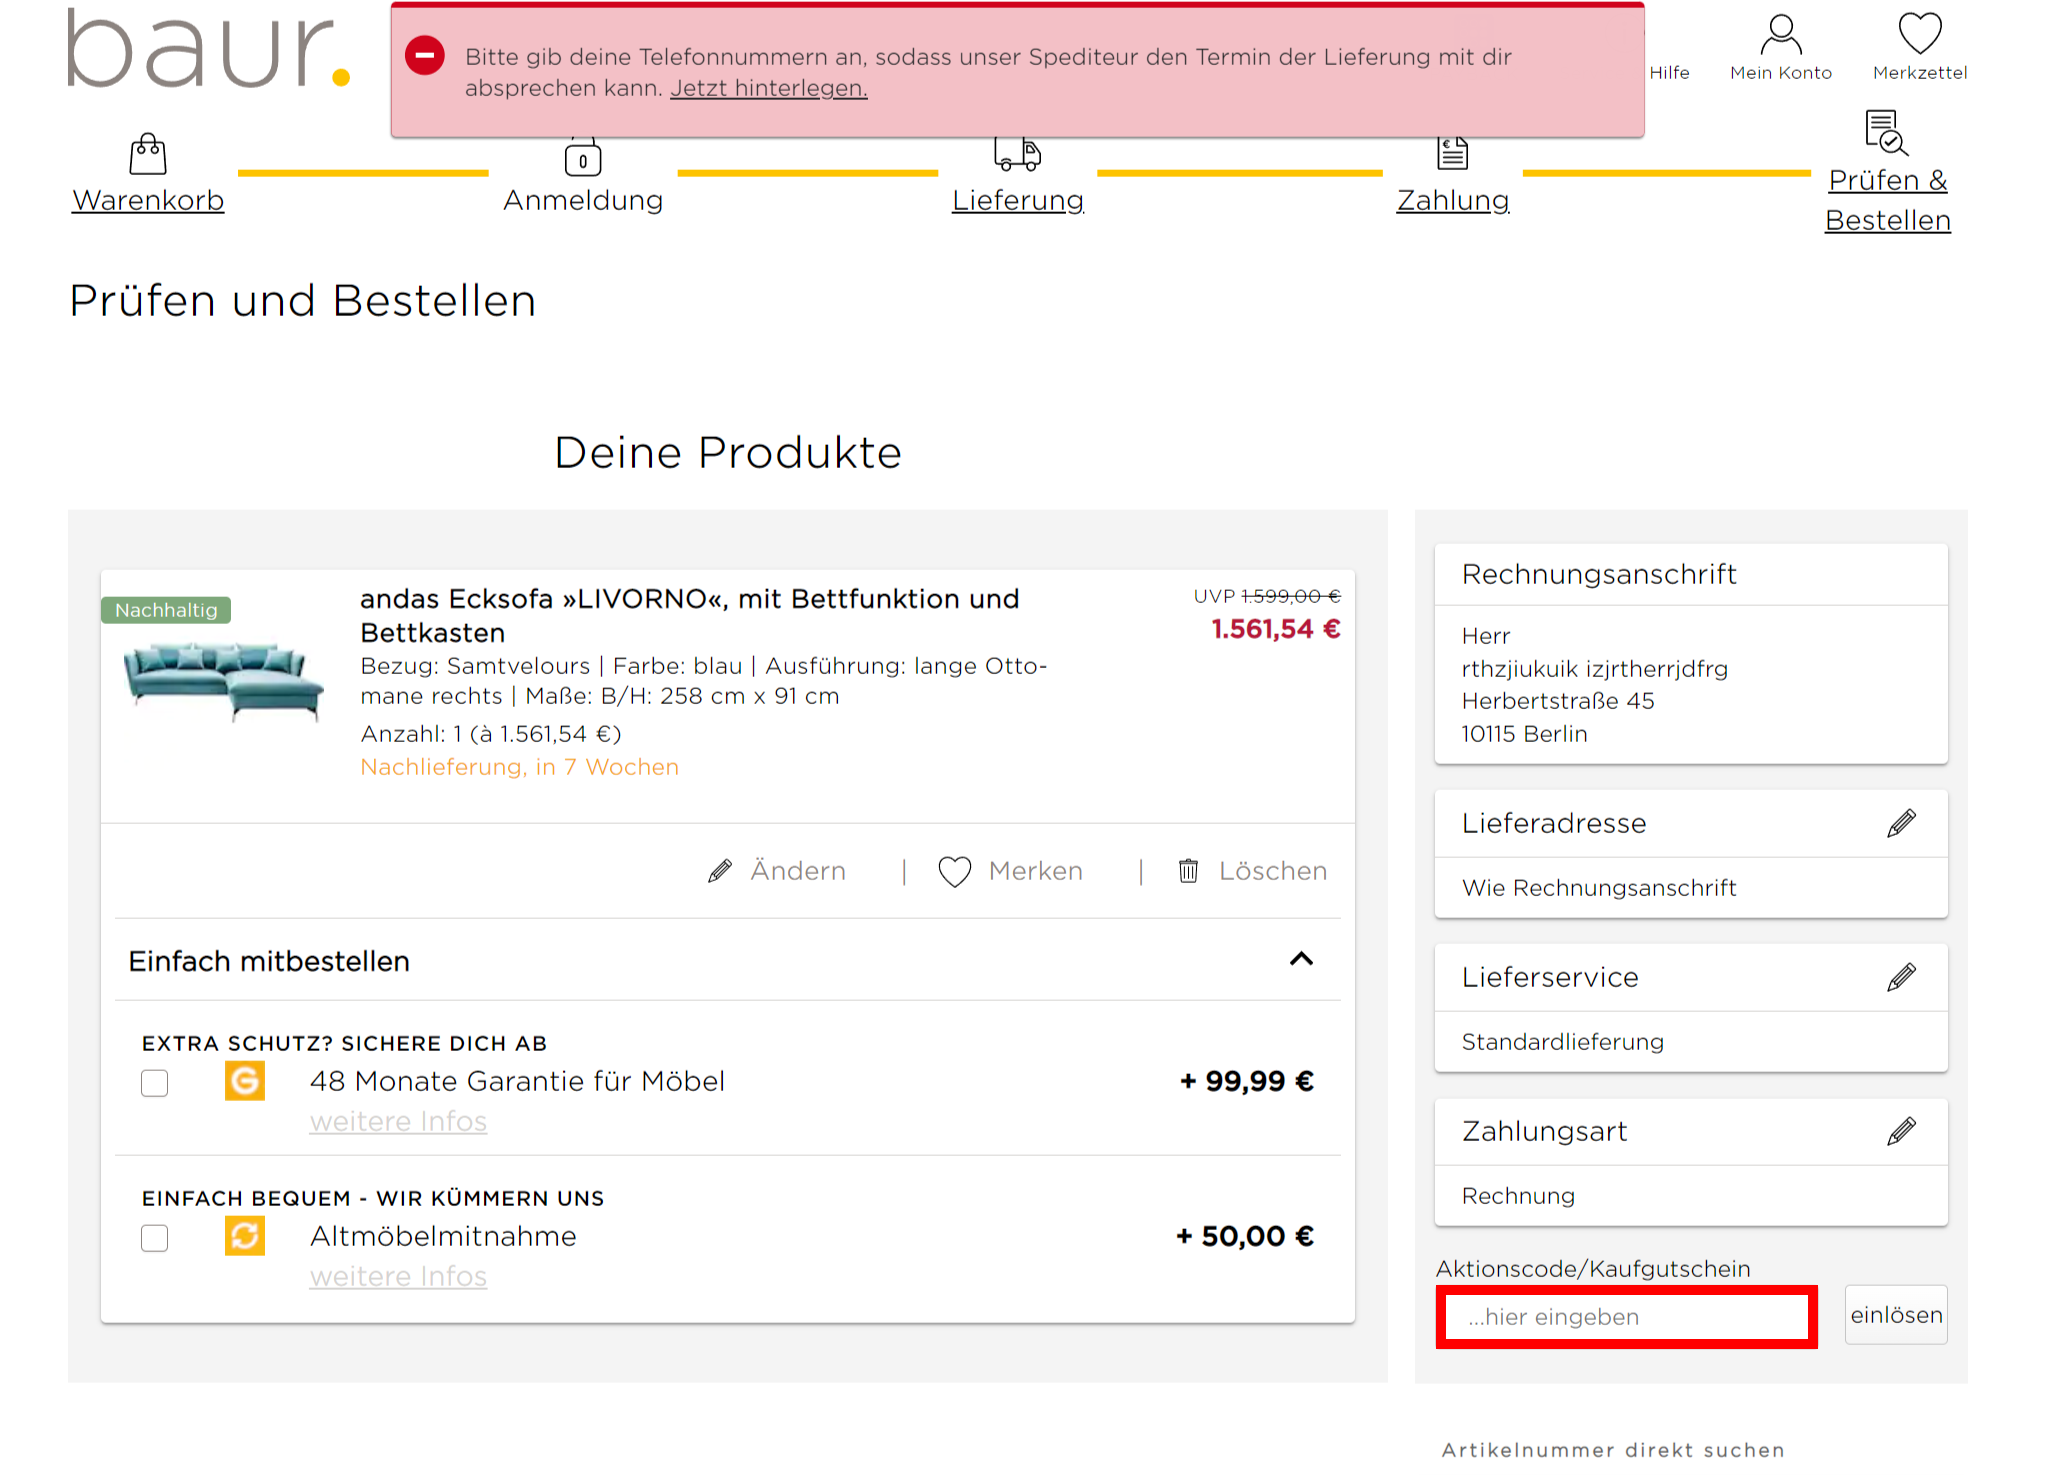Click the '1.561,54 €' red price
Viewport: 2060px width, 1475px height.
[x=1276, y=629]
